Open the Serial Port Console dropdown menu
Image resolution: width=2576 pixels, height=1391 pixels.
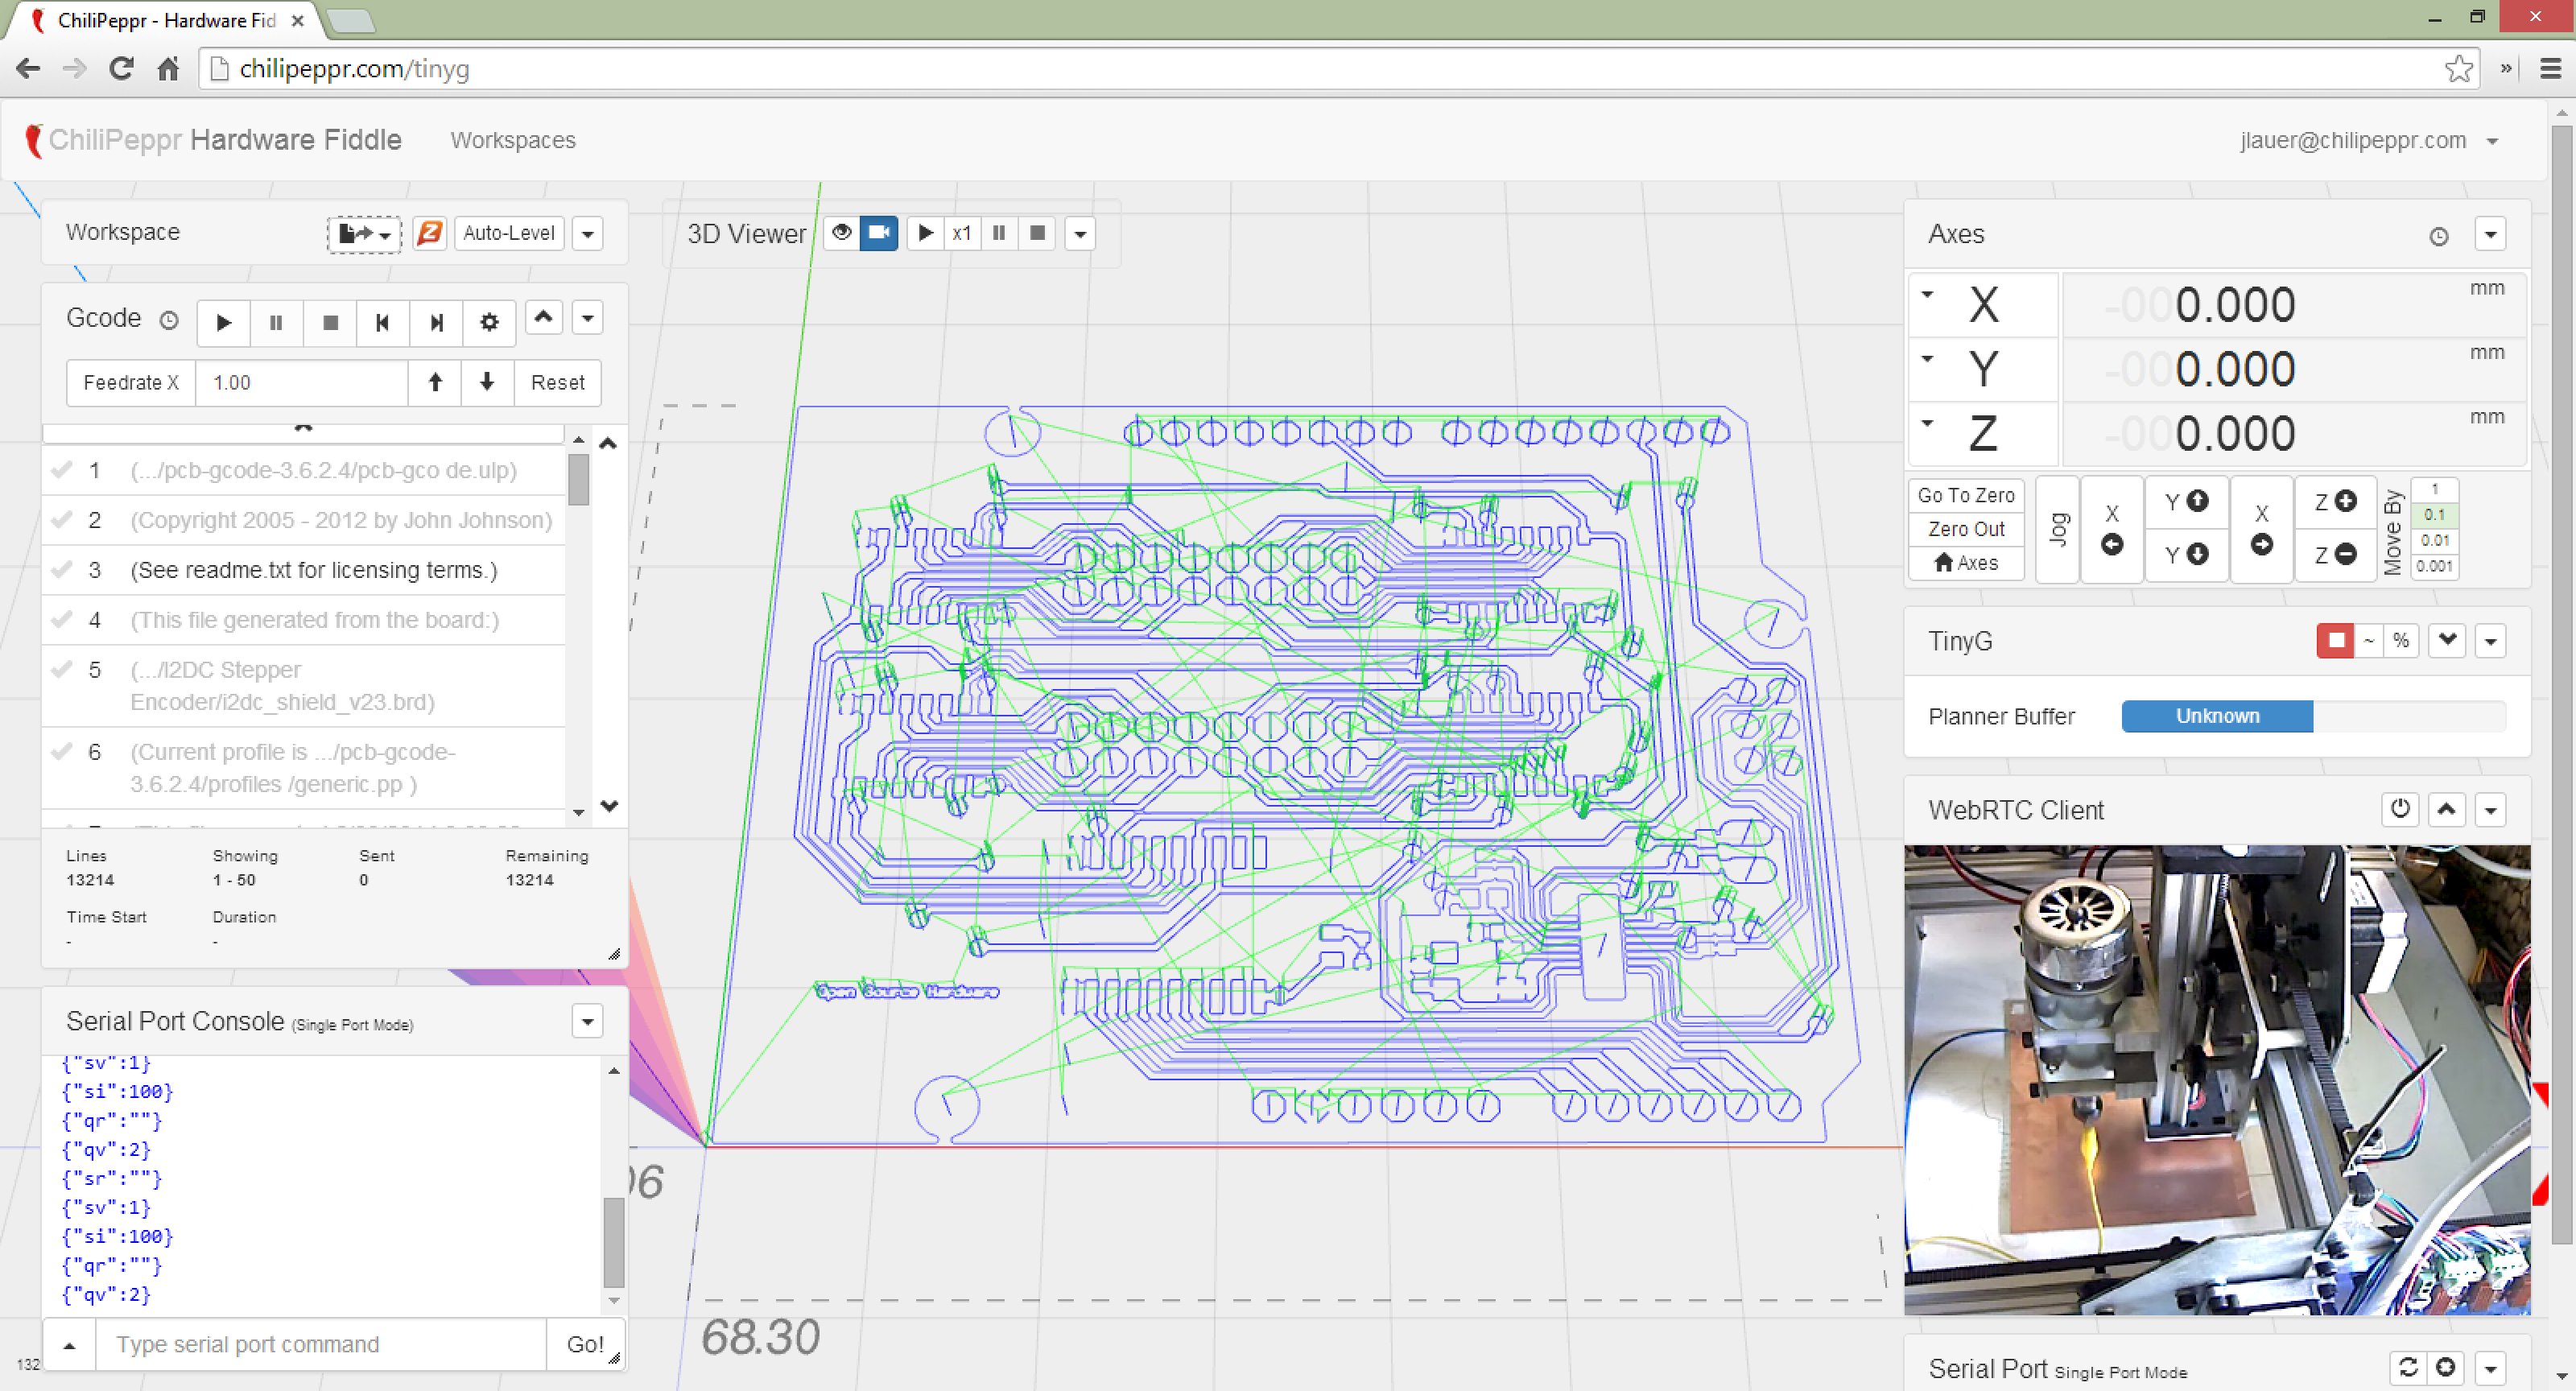(588, 1021)
